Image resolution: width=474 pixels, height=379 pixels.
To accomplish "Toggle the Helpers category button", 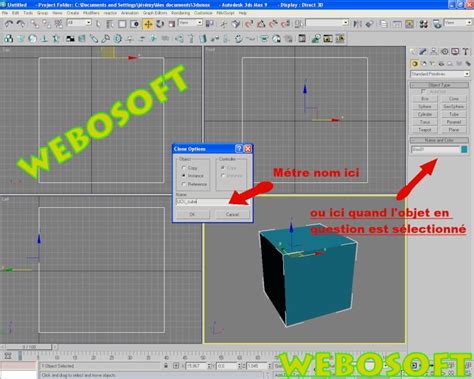I will point(450,63).
